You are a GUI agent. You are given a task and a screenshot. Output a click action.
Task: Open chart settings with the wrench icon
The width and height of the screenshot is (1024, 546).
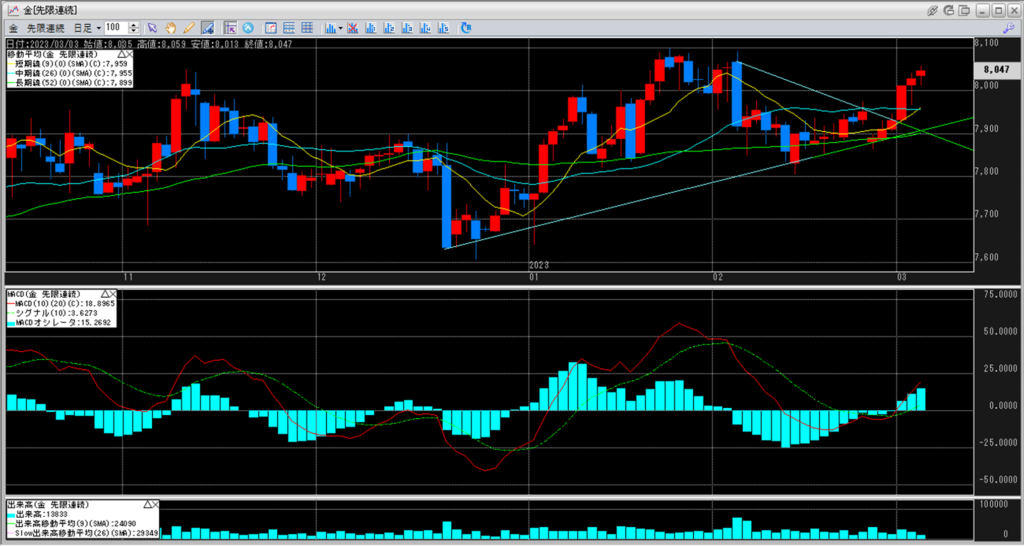(1009, 27)
